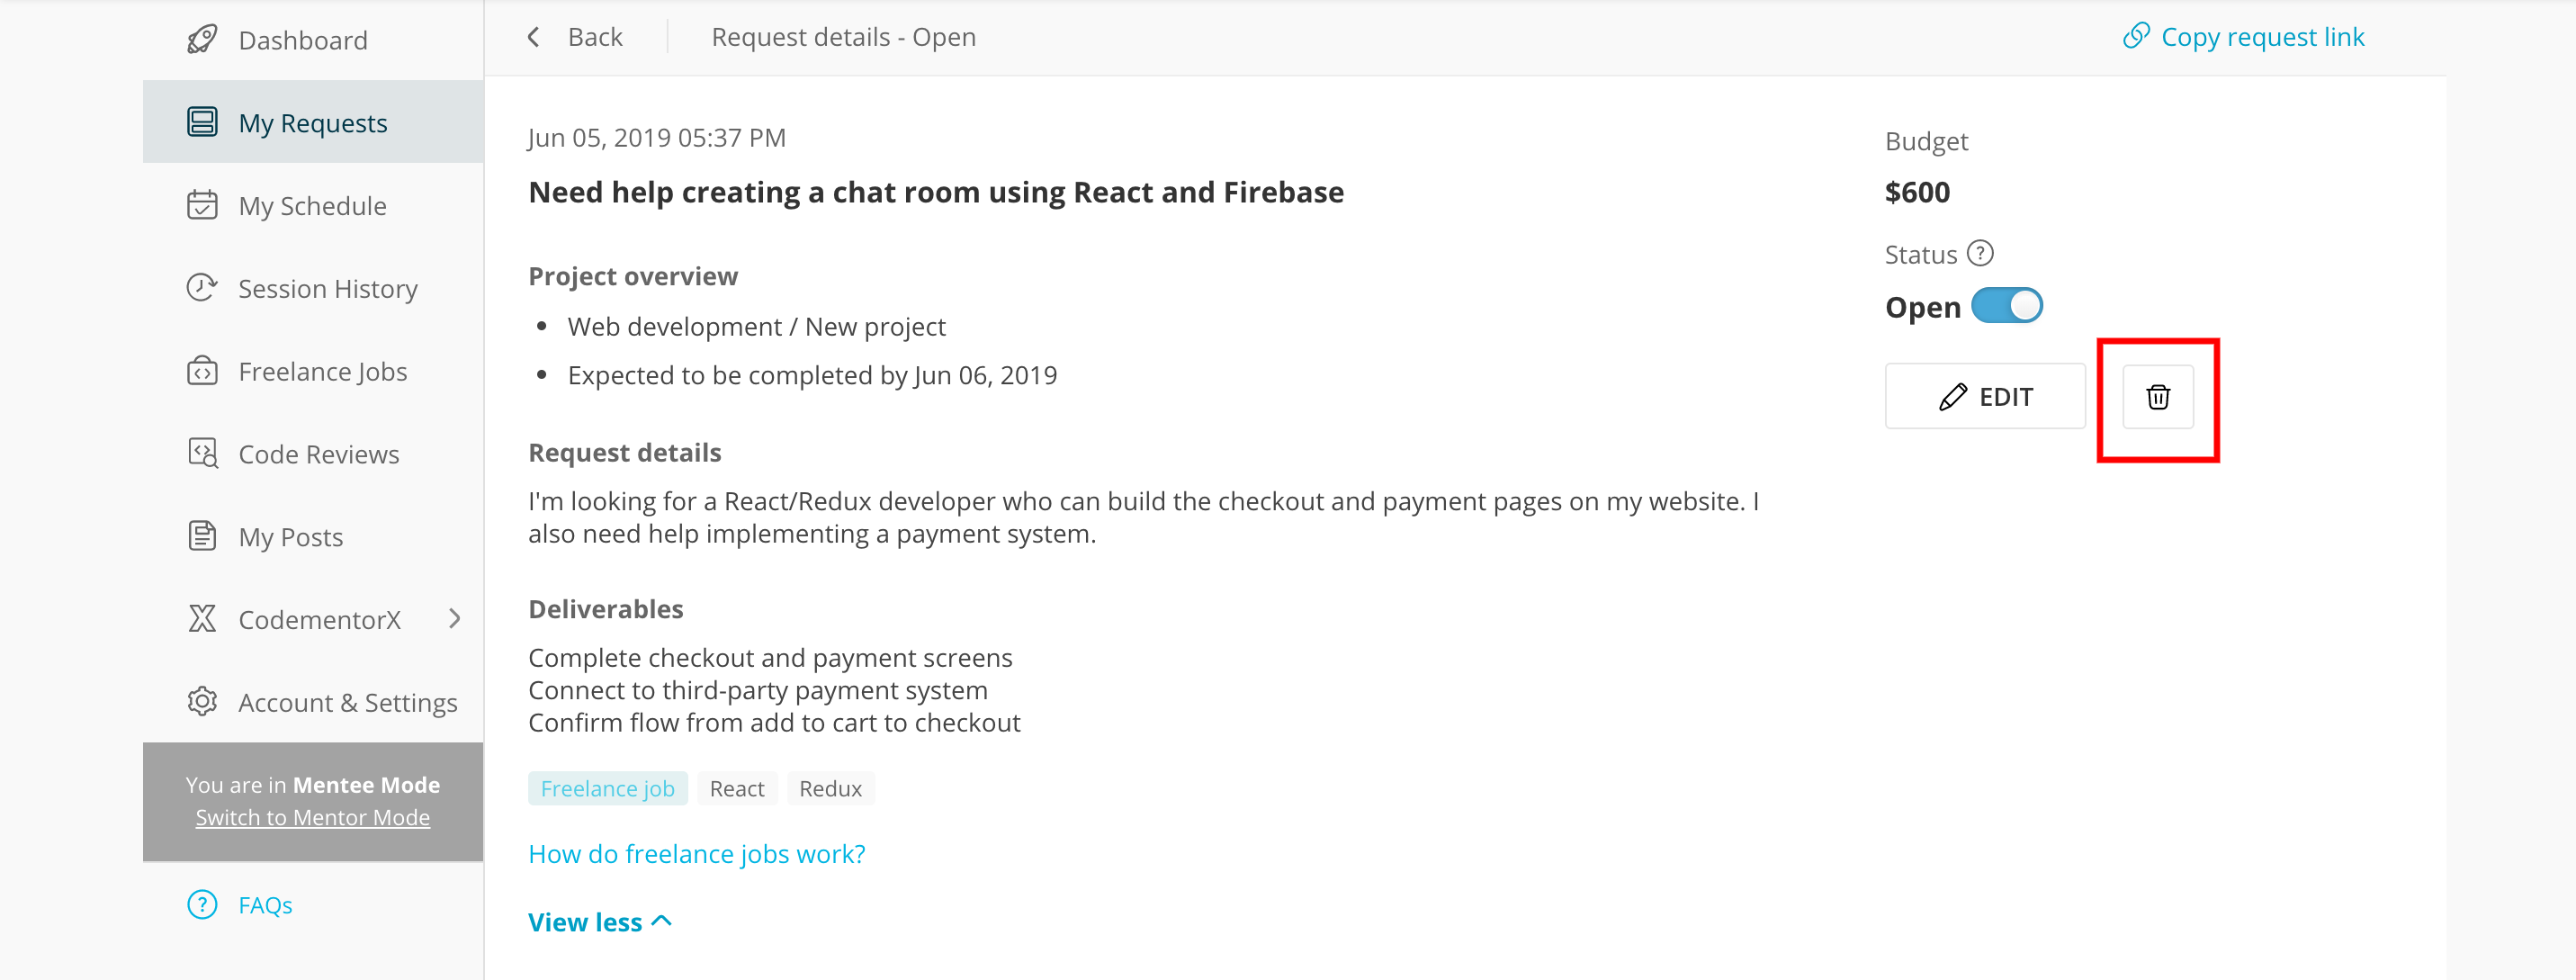Click the Freelance Jobs briefcase icon
This screenshot has height=980, width=2576.
click(x=202, y=371)
